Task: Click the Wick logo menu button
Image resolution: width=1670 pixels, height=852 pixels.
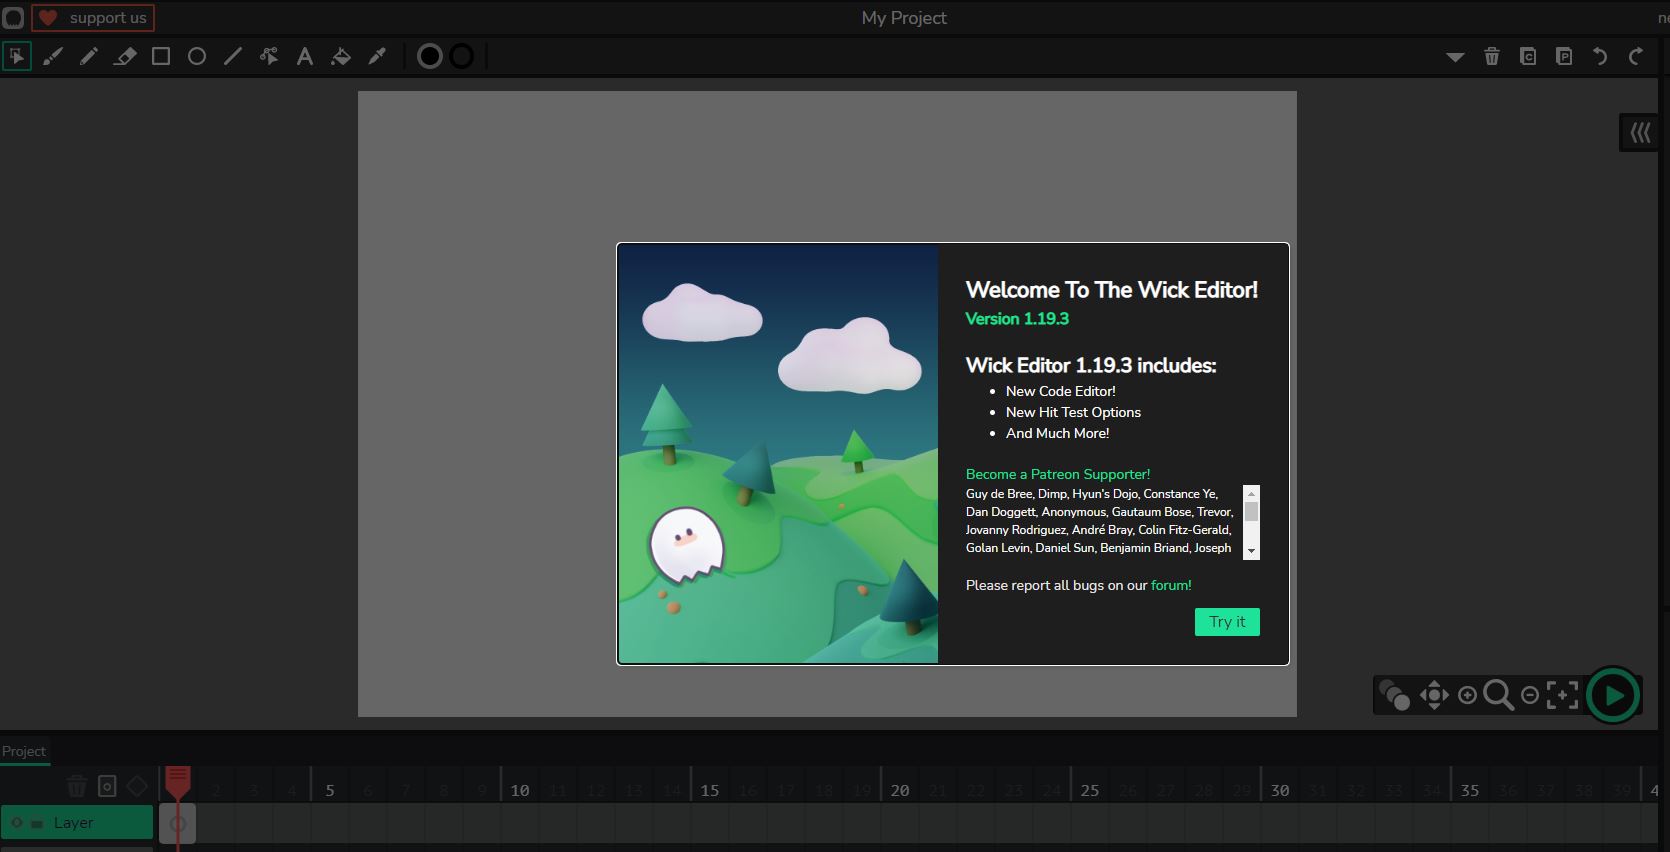Action: 13,18
